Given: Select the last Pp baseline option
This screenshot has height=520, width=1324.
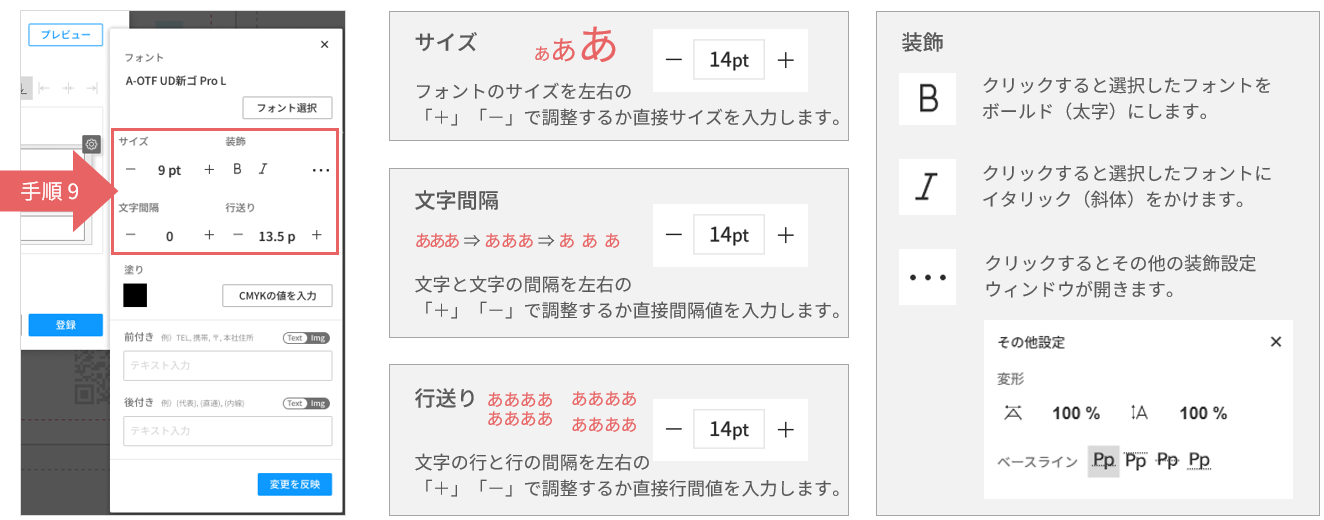Looking at the screenshot, I should click(x=1199, y=460).
